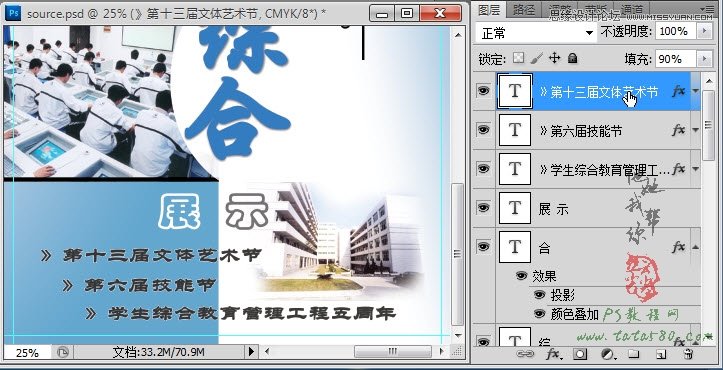Click the 颜色叠加 effect entry
This screenshot has width=723, height=370.
(x=575, y=315)
